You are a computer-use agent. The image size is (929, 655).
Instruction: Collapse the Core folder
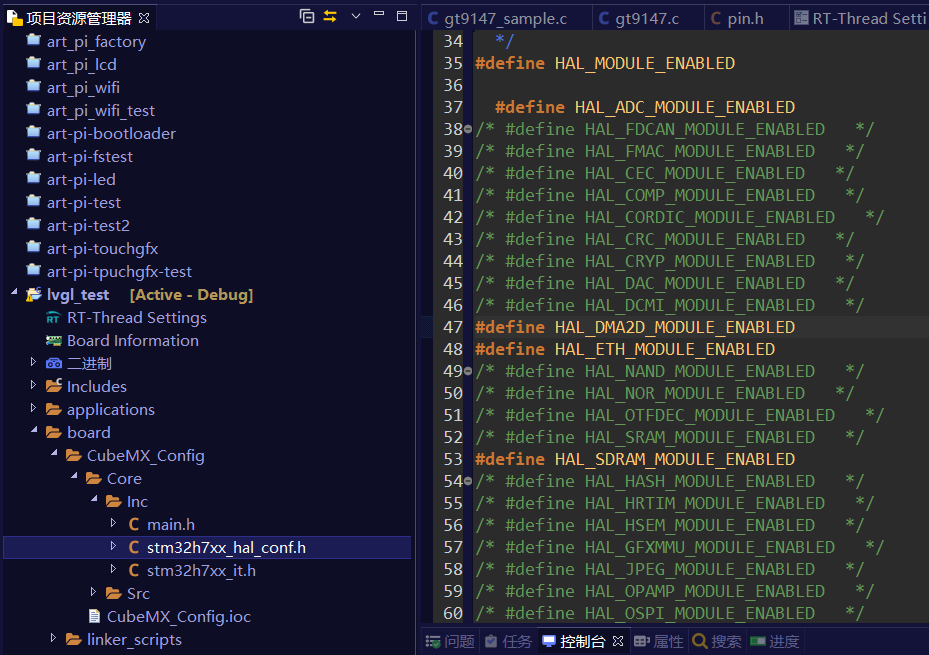point(74,476)
